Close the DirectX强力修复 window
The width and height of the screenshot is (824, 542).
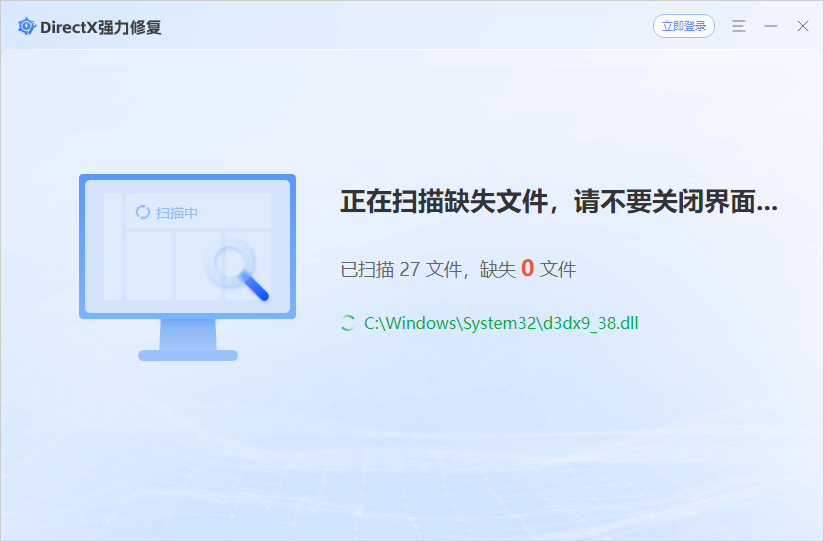point(802,26)
